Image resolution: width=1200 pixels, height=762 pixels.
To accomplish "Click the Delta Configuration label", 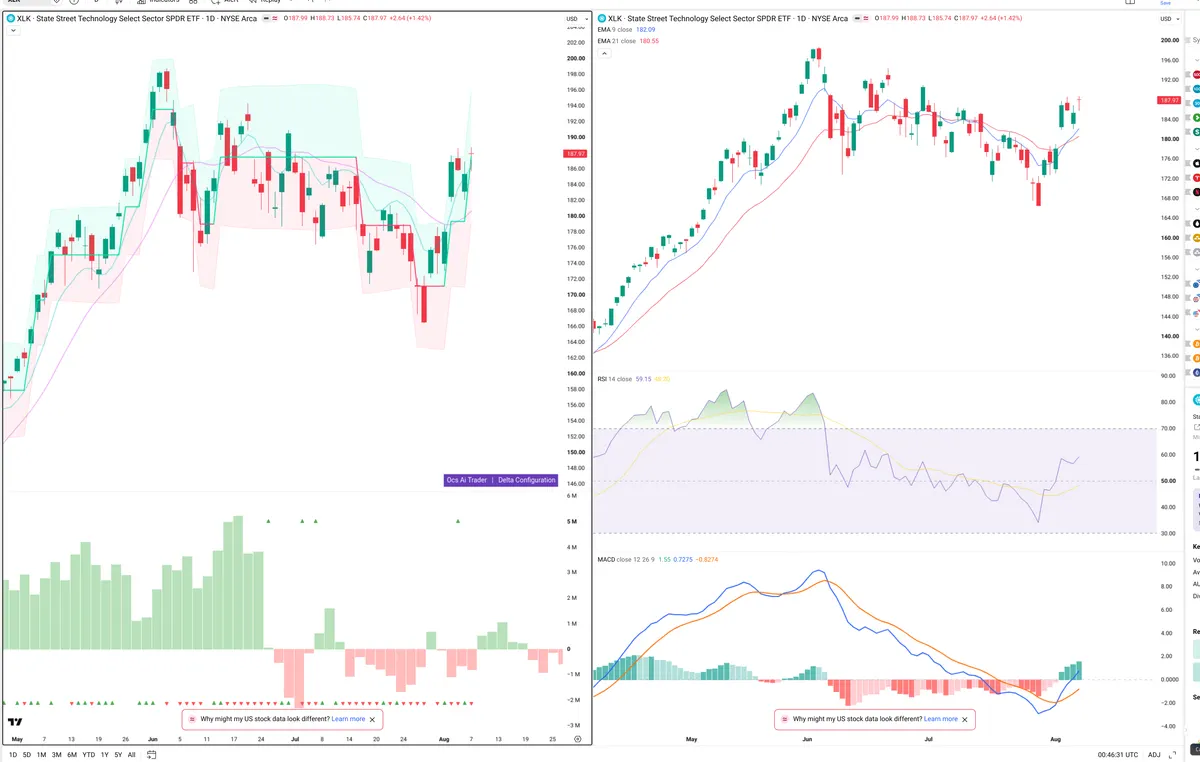I will tap(527, 480).
